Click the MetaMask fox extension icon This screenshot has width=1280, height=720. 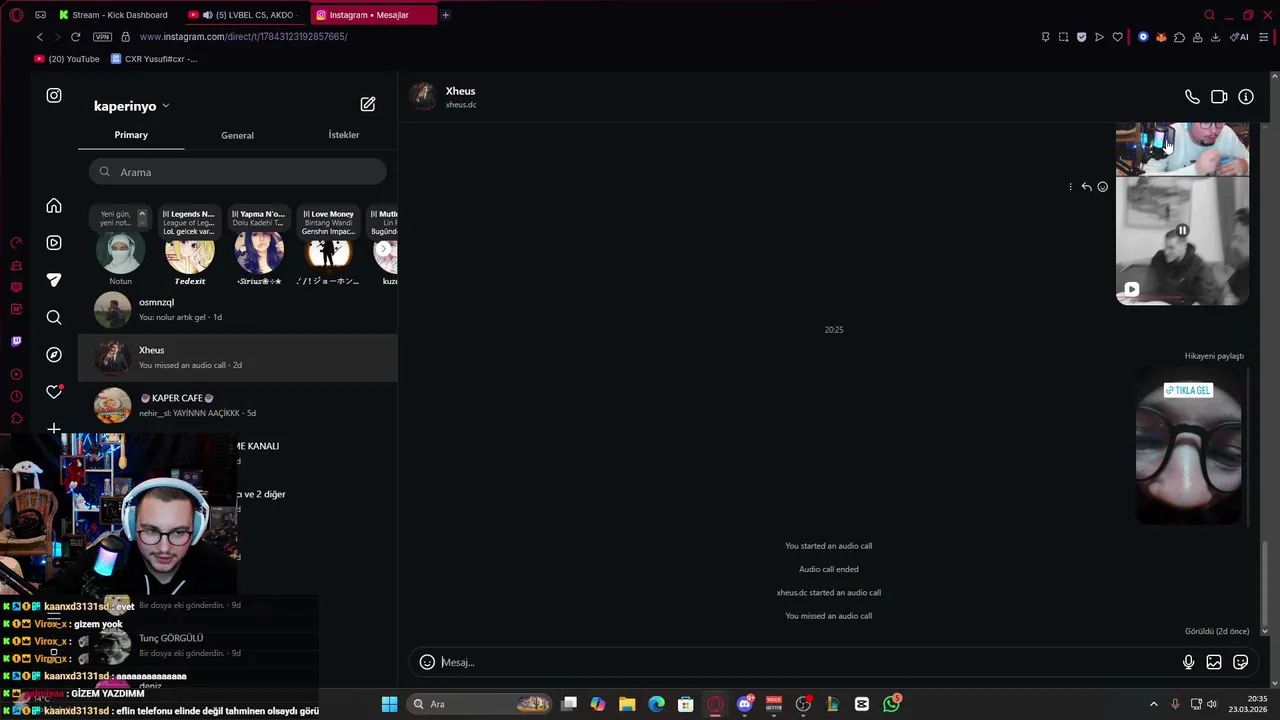click(1161, 37)
